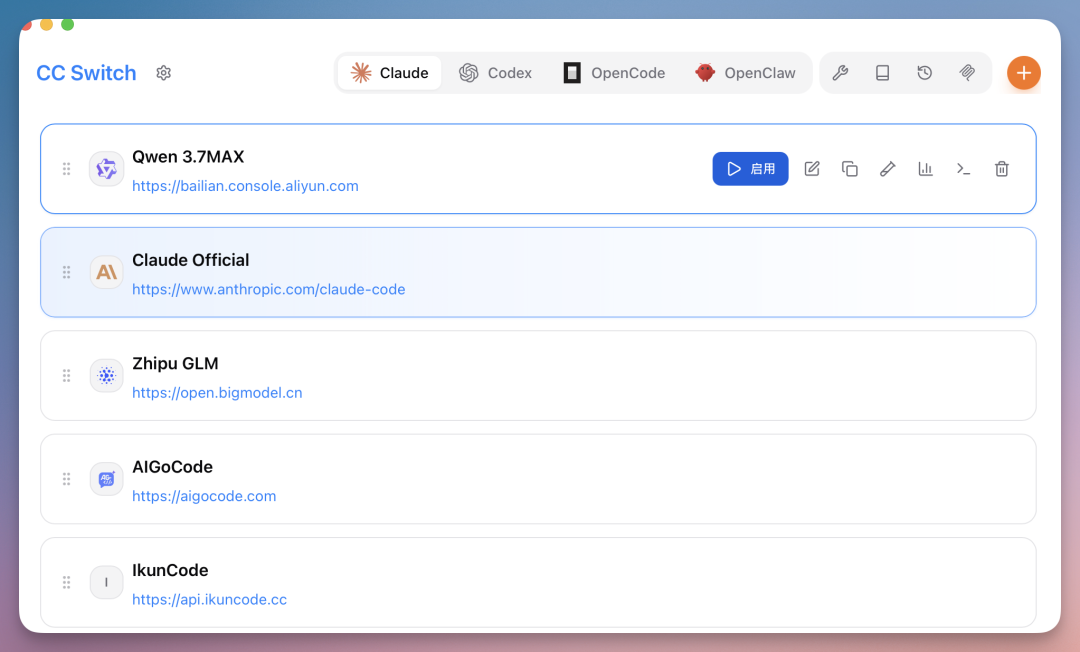Duplicate the Qwen 3.7MAX provider
This screenshot has width=1080, height=652.
(850, 169)
